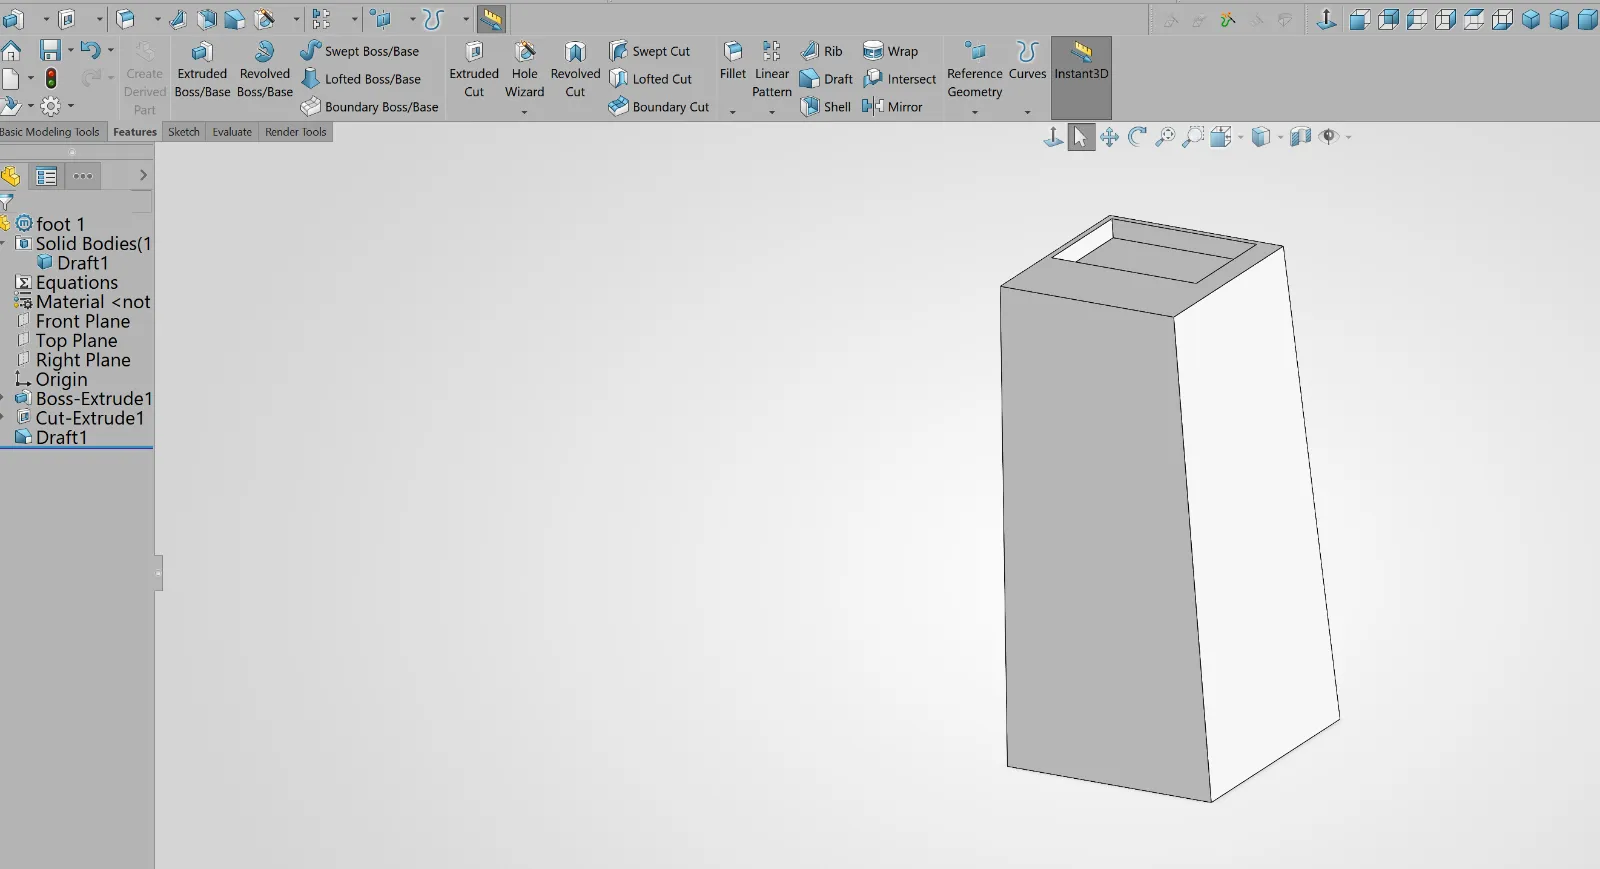This screenshot has height=869, width=1600.
Task: Select Swept Boss/Base
Action: [360, 51]
